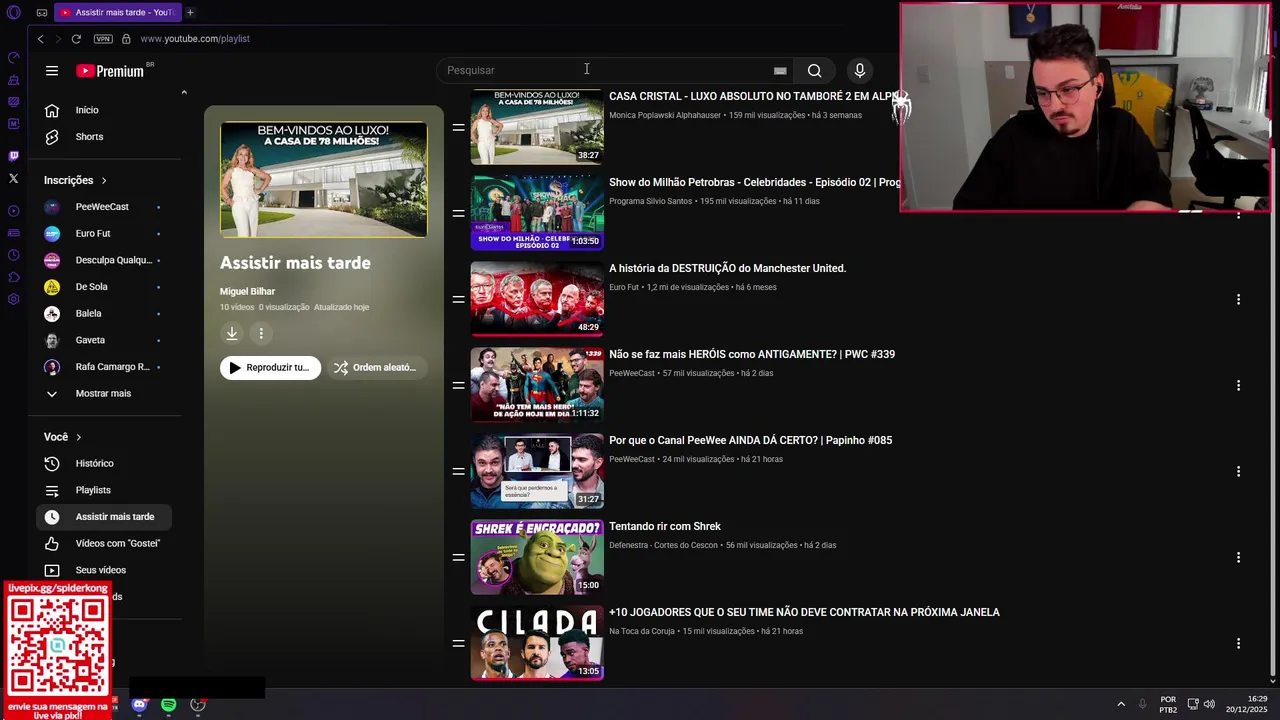Open options for the Manchester United video
This screenshot has height=720, width=1280.
pyautogui.click(x=1238, y=299)
